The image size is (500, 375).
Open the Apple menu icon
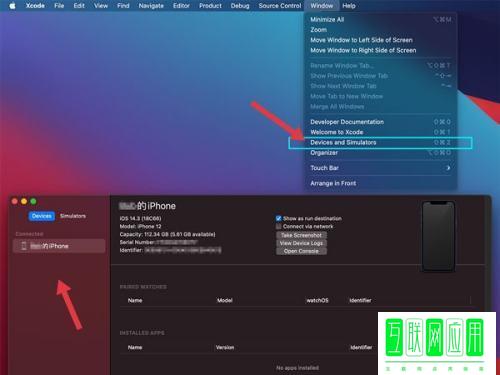pyautogui.click(x=12, y=6)
